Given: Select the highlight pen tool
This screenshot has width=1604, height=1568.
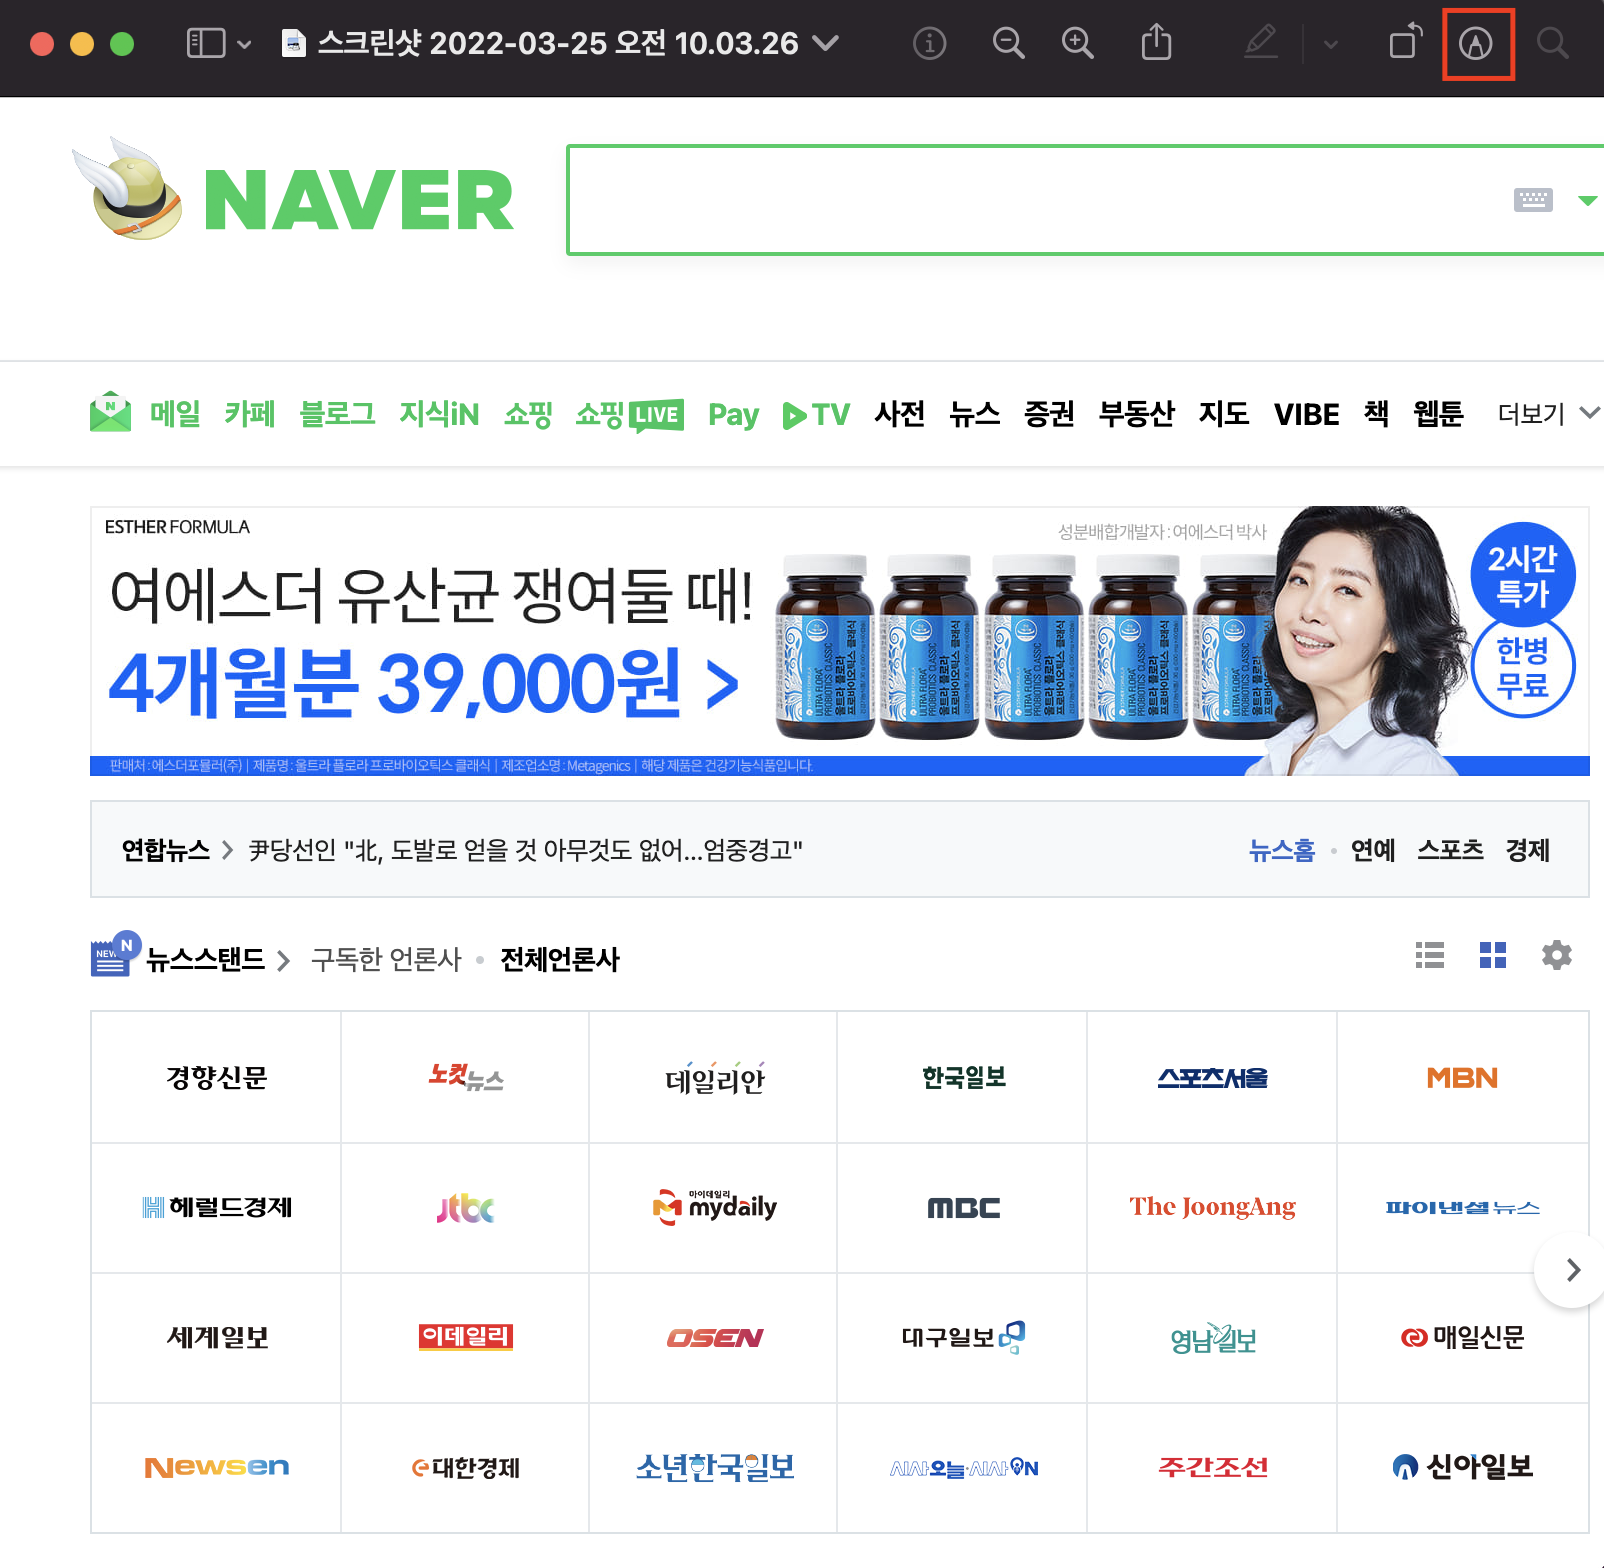Looking at the screenshot, I should coord(1261,42).
